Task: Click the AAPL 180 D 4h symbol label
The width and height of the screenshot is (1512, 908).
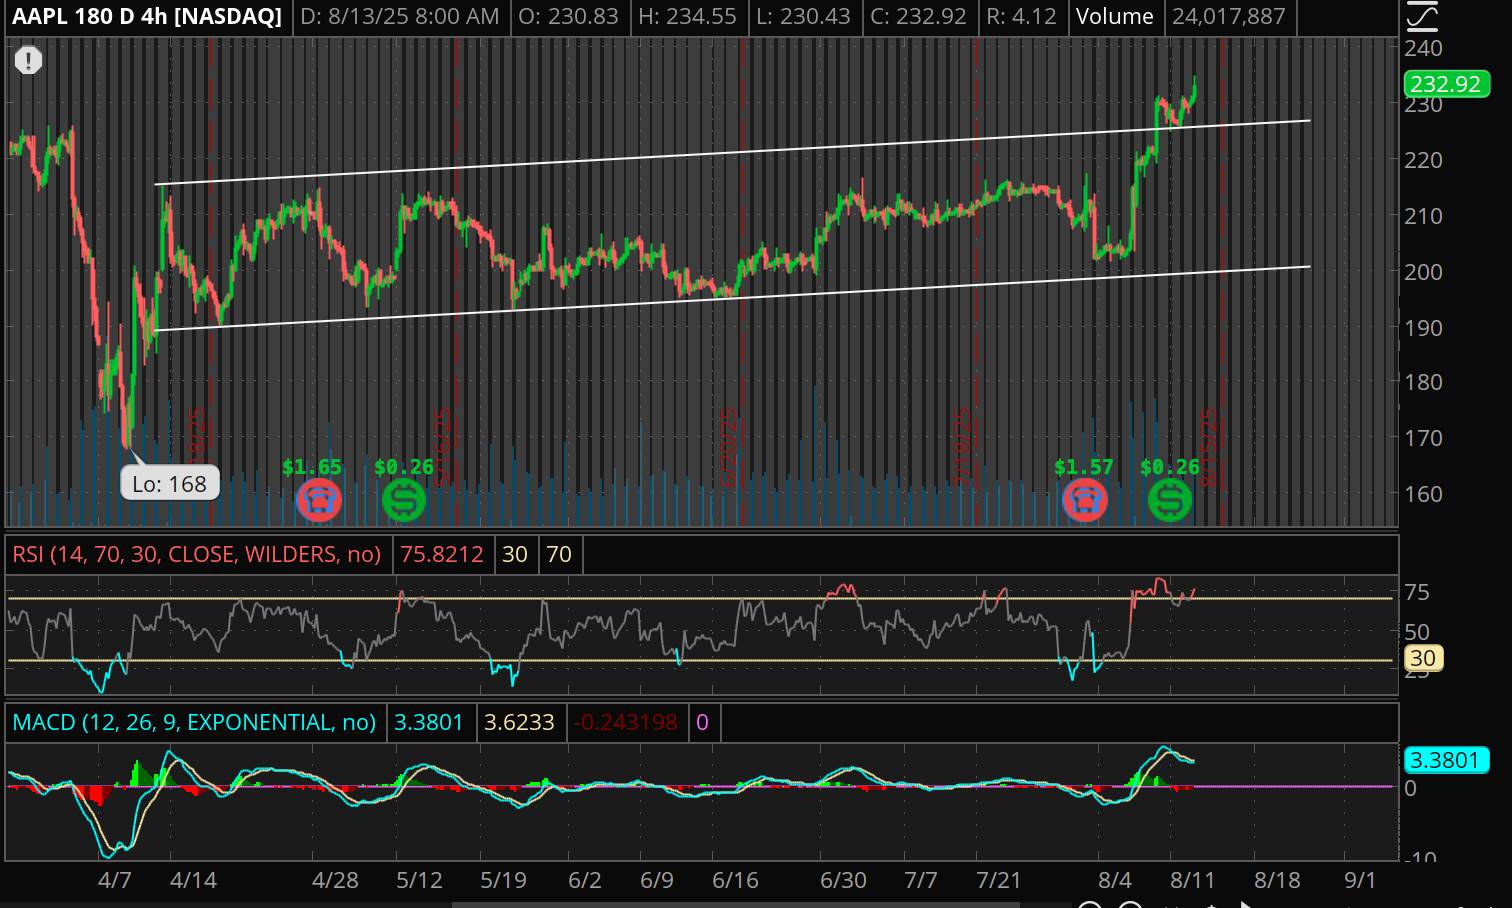Action: point(147,17)
